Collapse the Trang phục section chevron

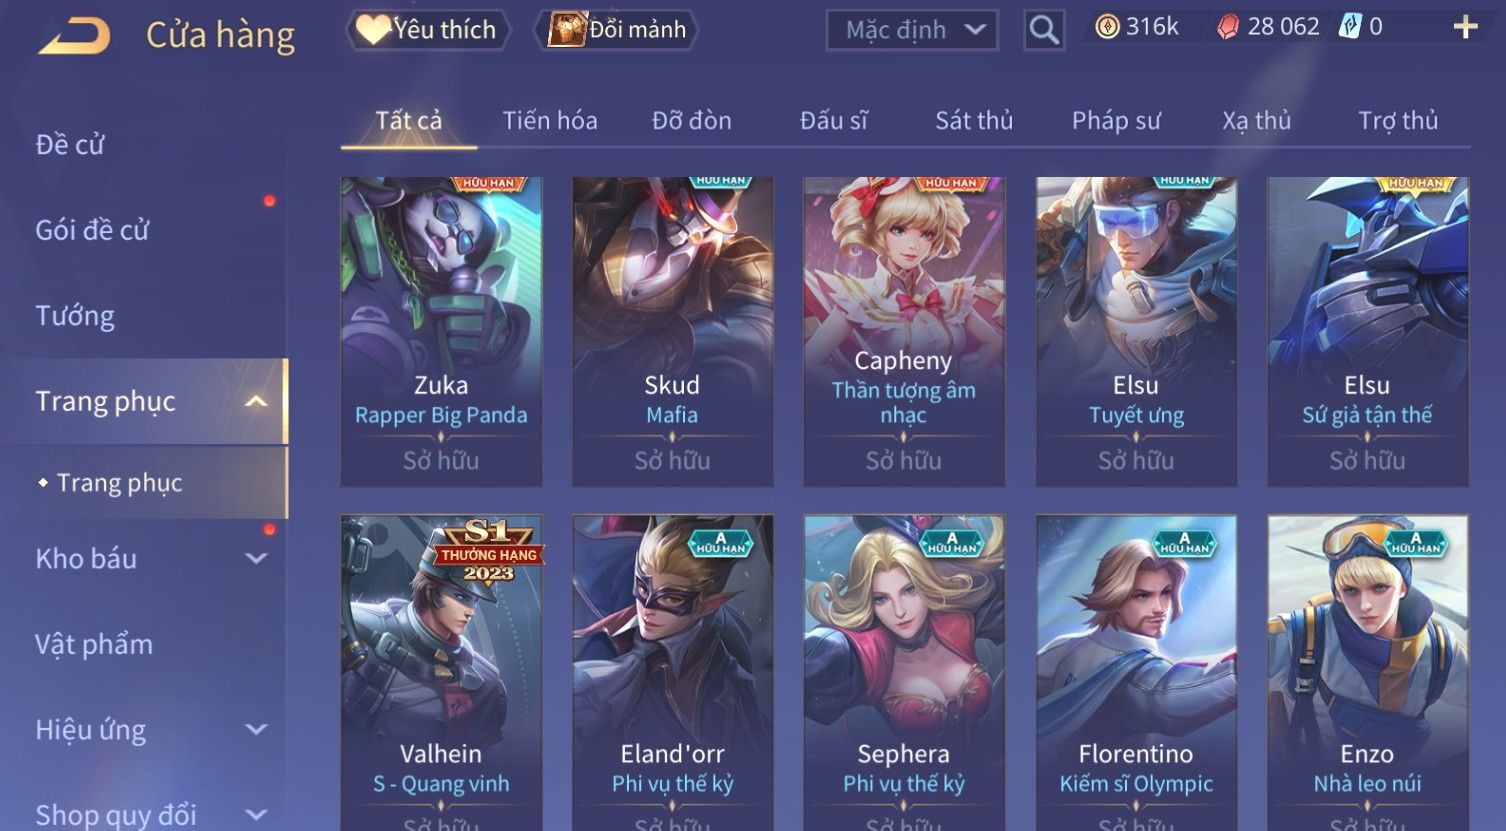click(x=257, y=401)
